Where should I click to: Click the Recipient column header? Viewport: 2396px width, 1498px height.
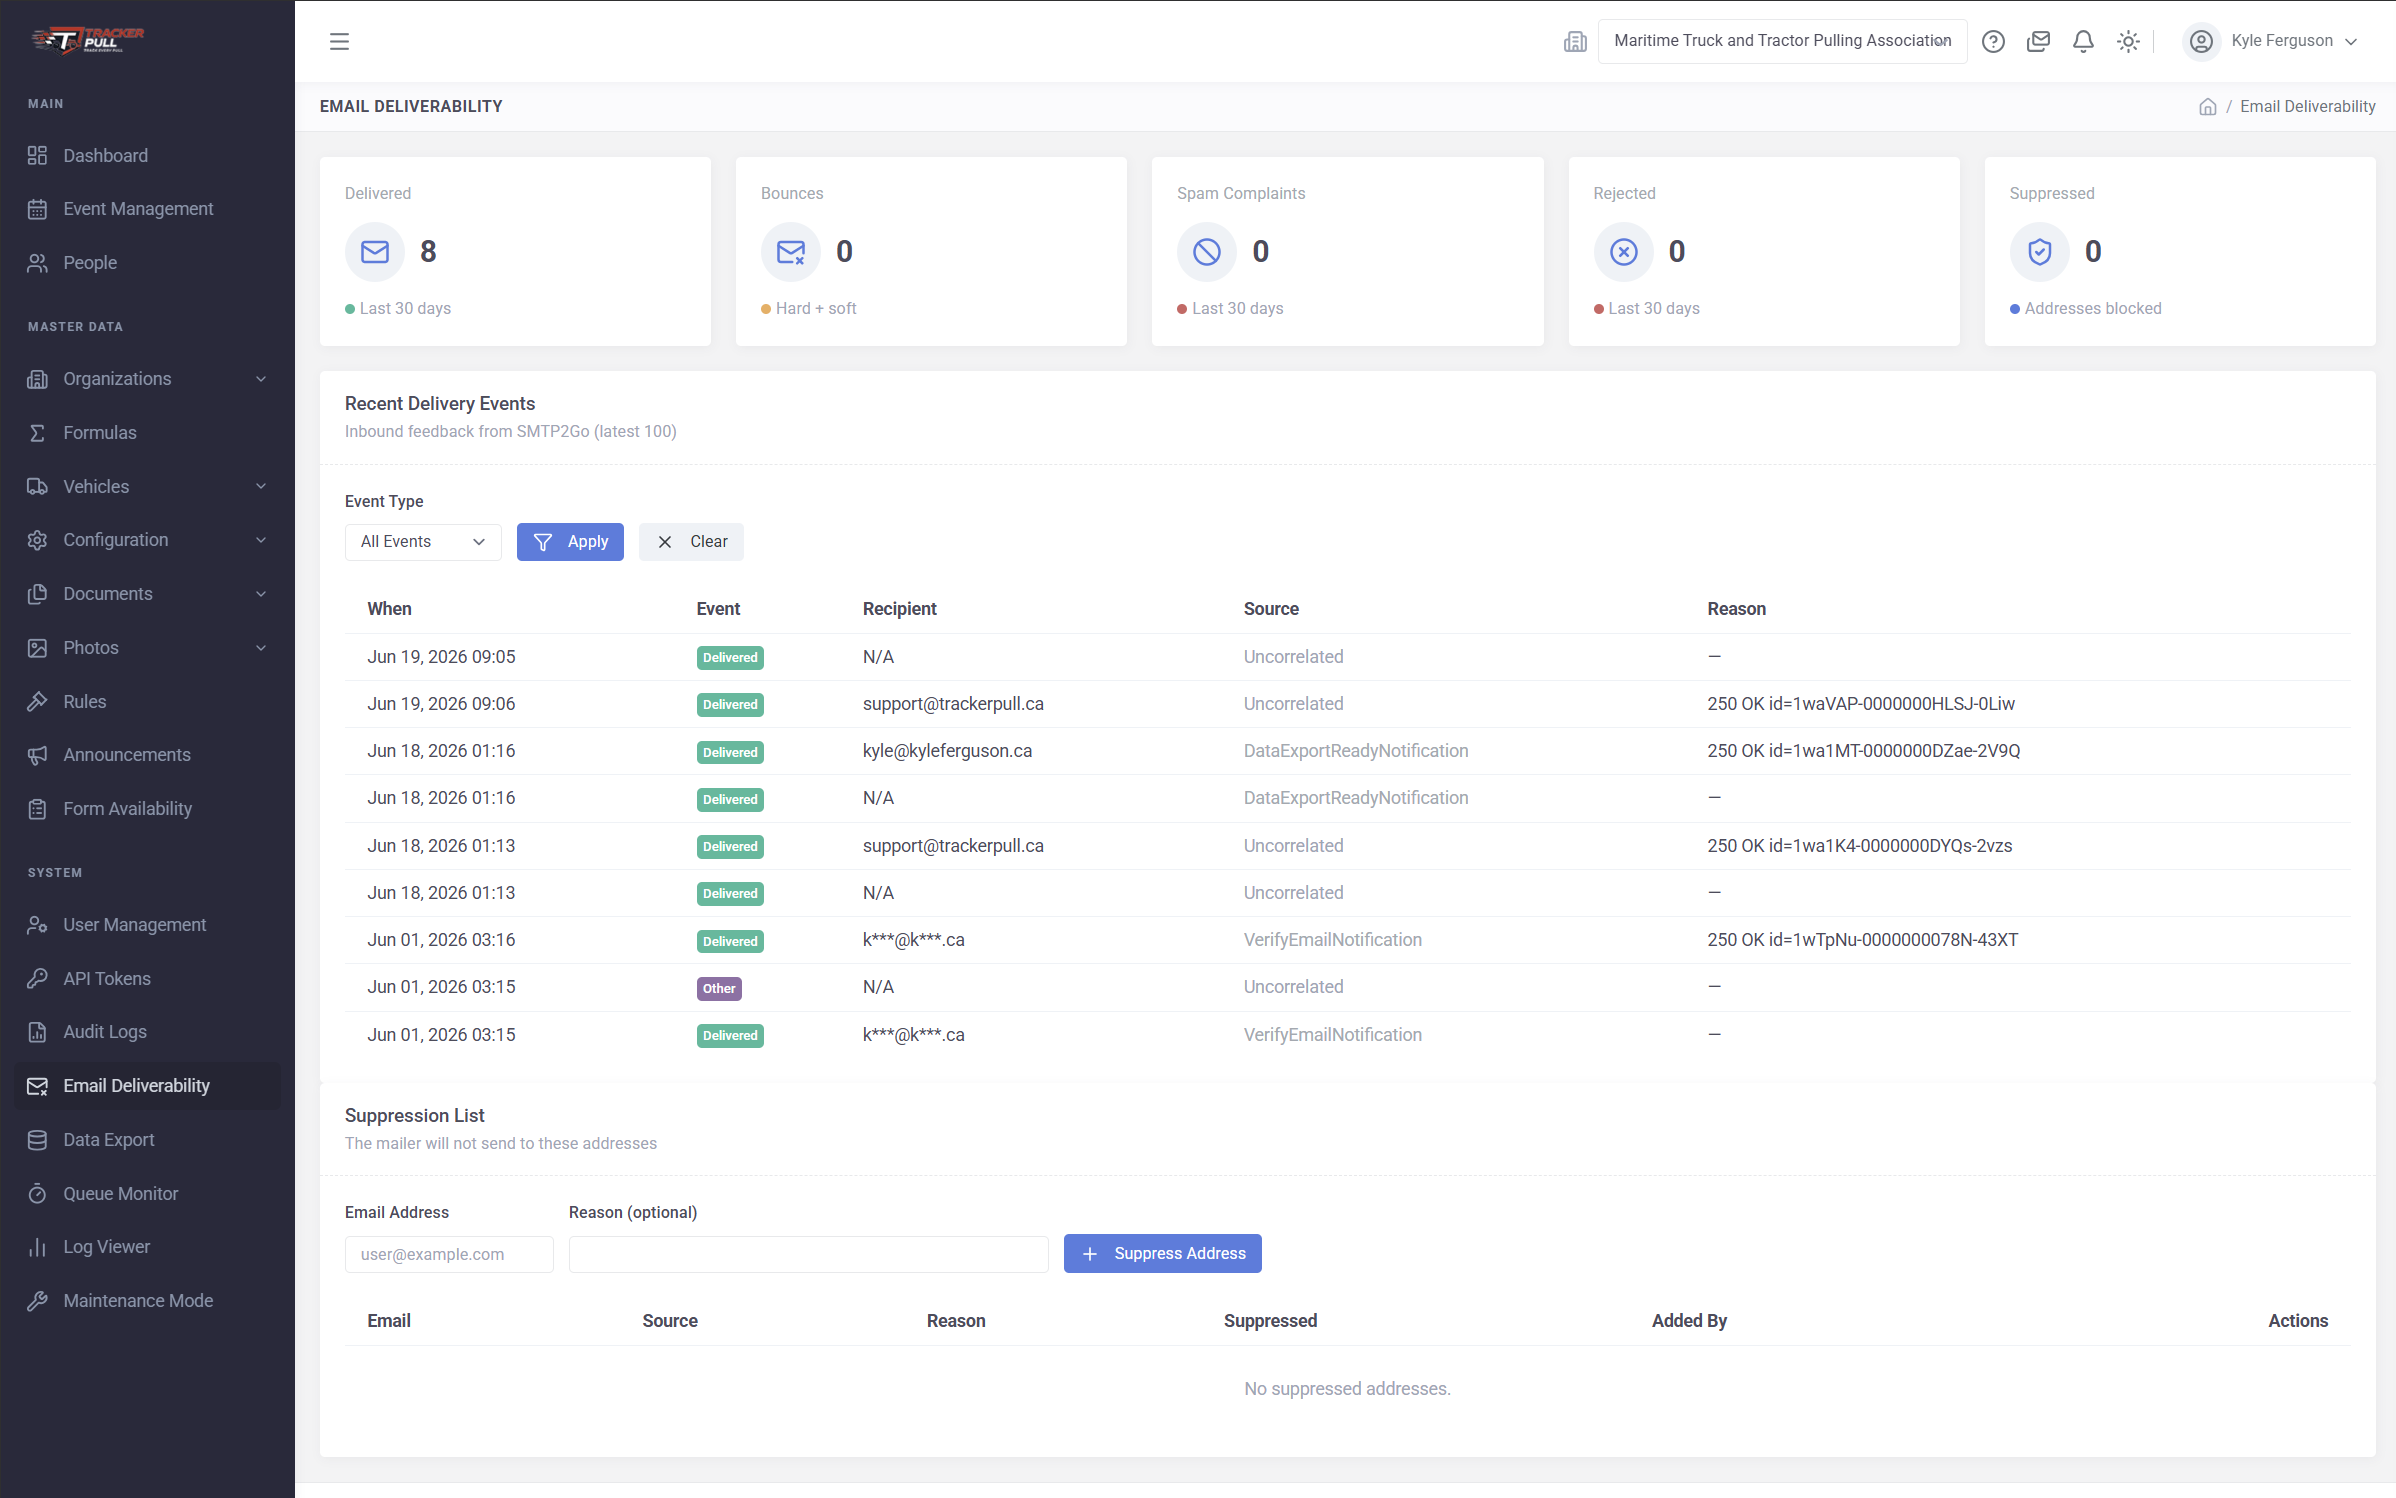tap(899, 609)
